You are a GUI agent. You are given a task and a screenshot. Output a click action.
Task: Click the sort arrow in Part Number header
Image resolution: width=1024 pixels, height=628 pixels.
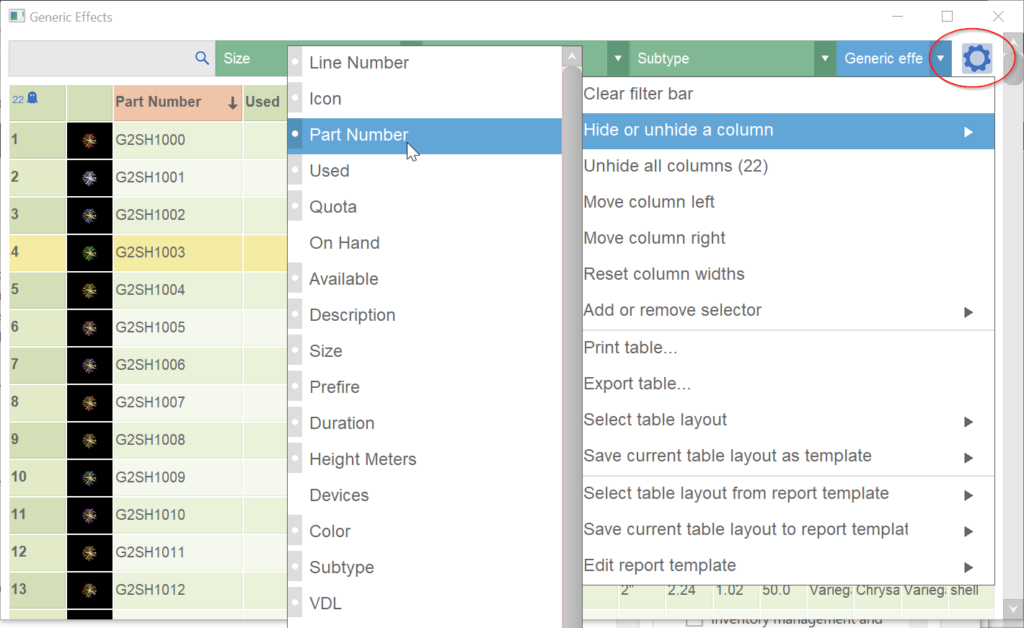point(232,102)
